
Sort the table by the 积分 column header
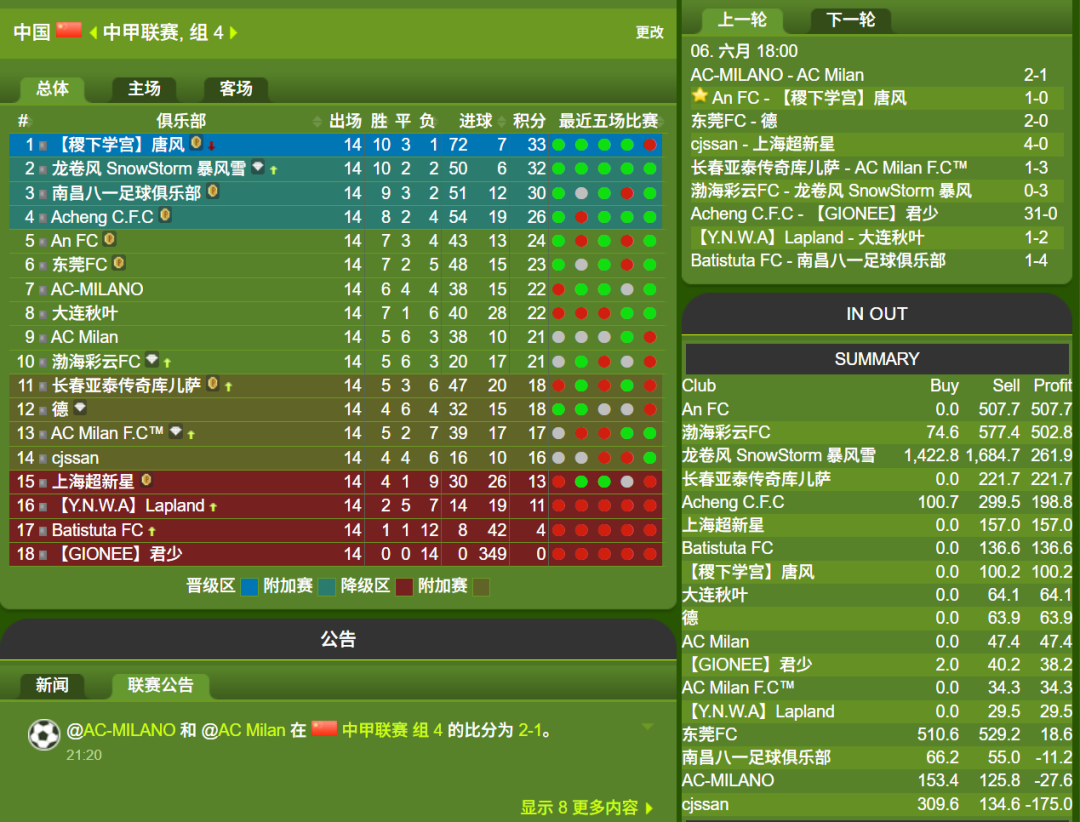click(x=529, y=121)
